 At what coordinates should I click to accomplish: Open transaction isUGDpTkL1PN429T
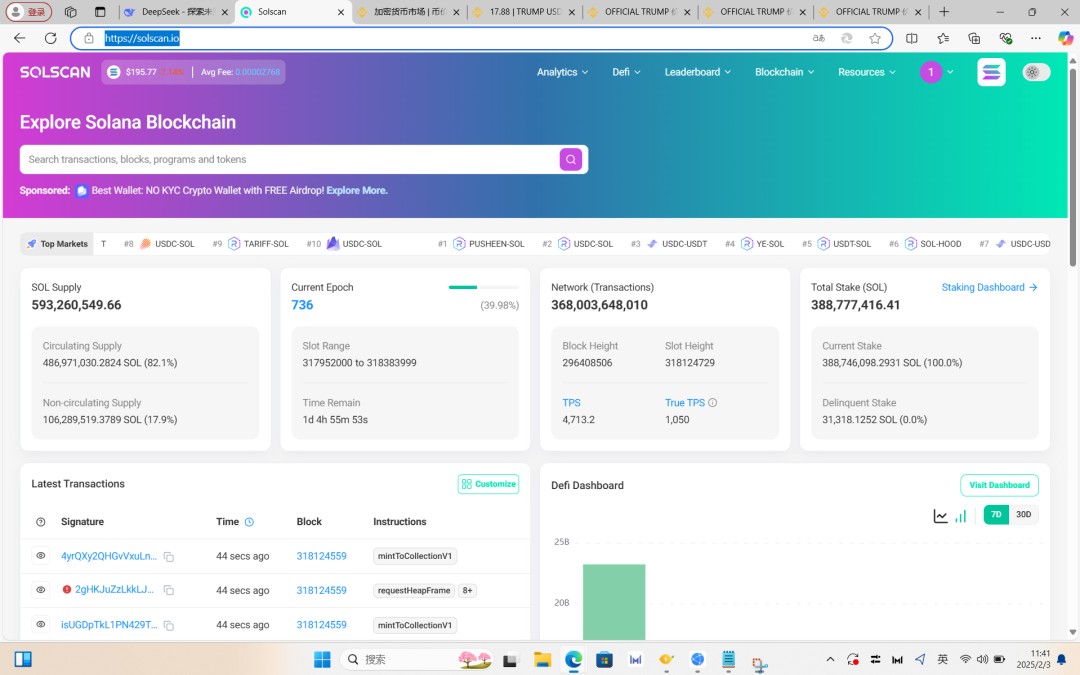coord(109,625)
